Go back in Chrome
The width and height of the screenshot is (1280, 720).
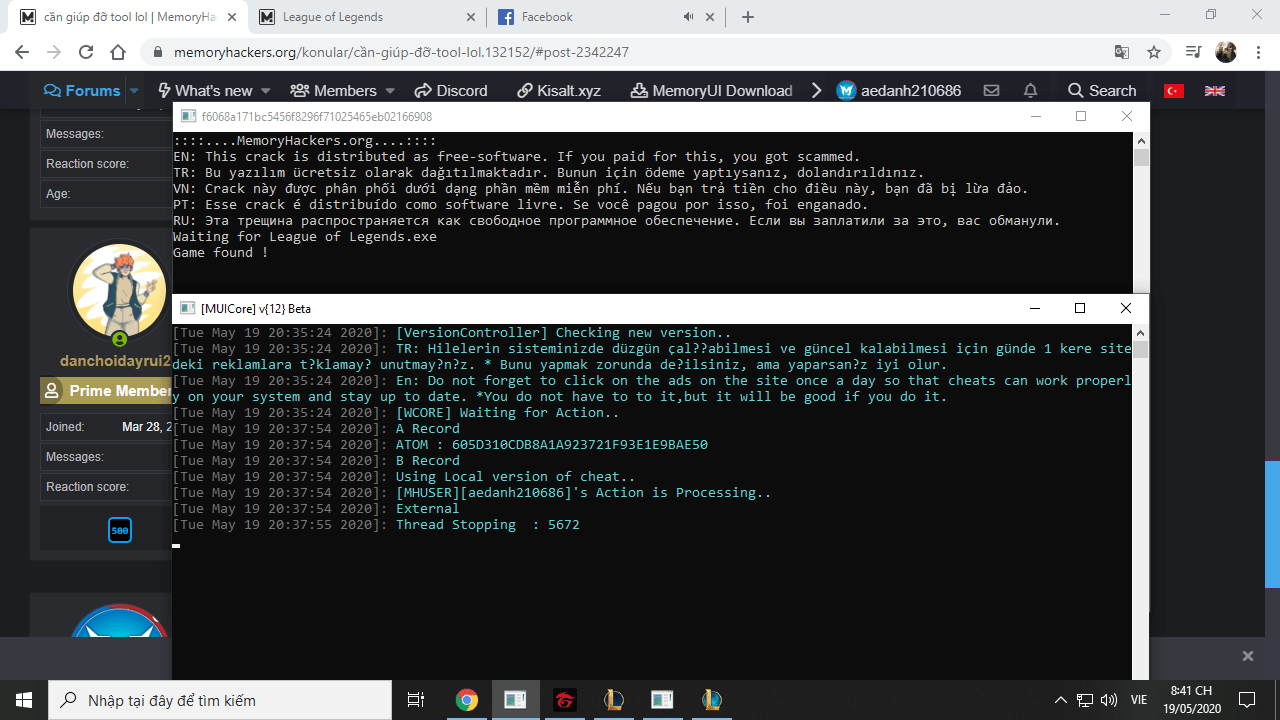(22, 52)
